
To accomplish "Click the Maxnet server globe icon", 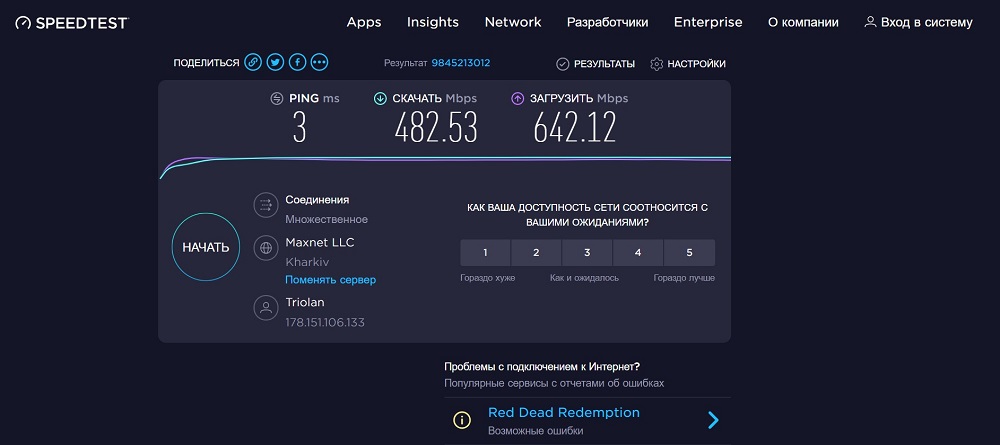I will (266, 248).
